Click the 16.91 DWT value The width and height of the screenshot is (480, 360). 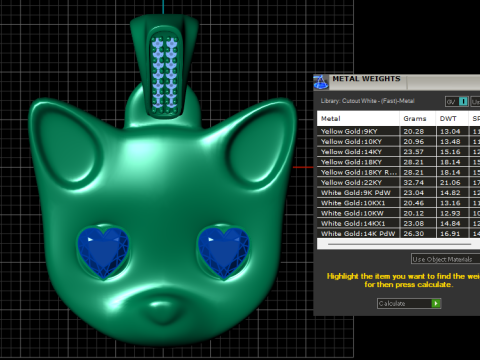tap(450, 234)
